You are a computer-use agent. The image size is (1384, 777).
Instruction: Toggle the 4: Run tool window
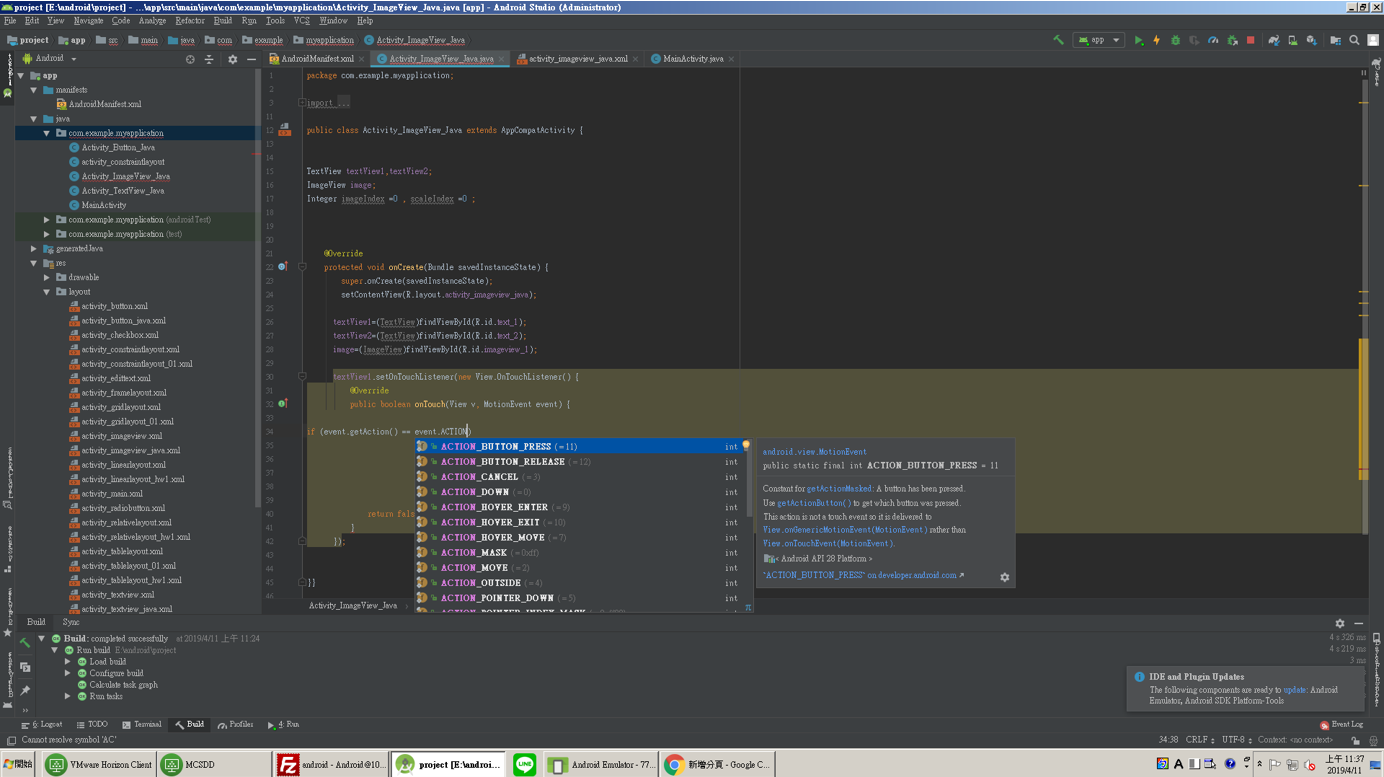(x=283, y=724)
